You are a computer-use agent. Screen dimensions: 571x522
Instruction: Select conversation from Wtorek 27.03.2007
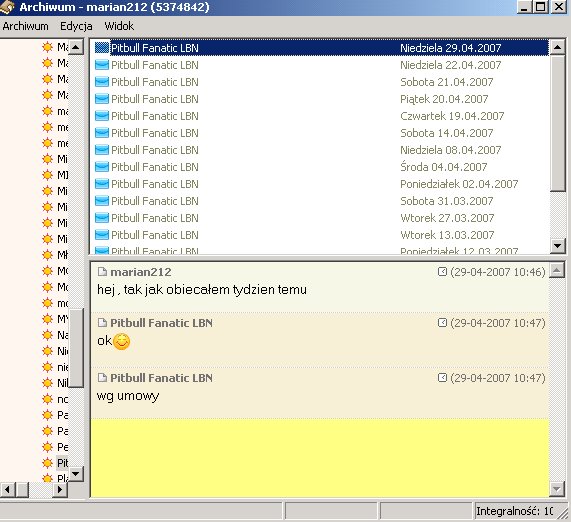[x=321, y=218]
